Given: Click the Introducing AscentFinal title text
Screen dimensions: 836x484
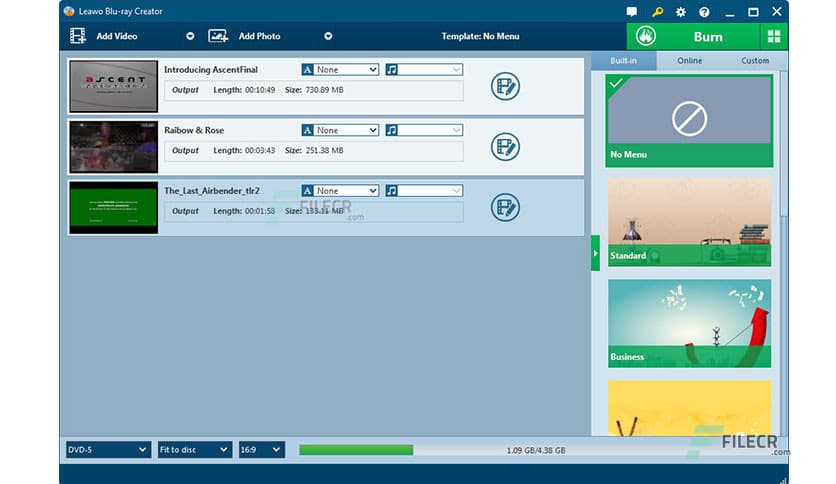Looking at the screenshot, I should [211, 70].
